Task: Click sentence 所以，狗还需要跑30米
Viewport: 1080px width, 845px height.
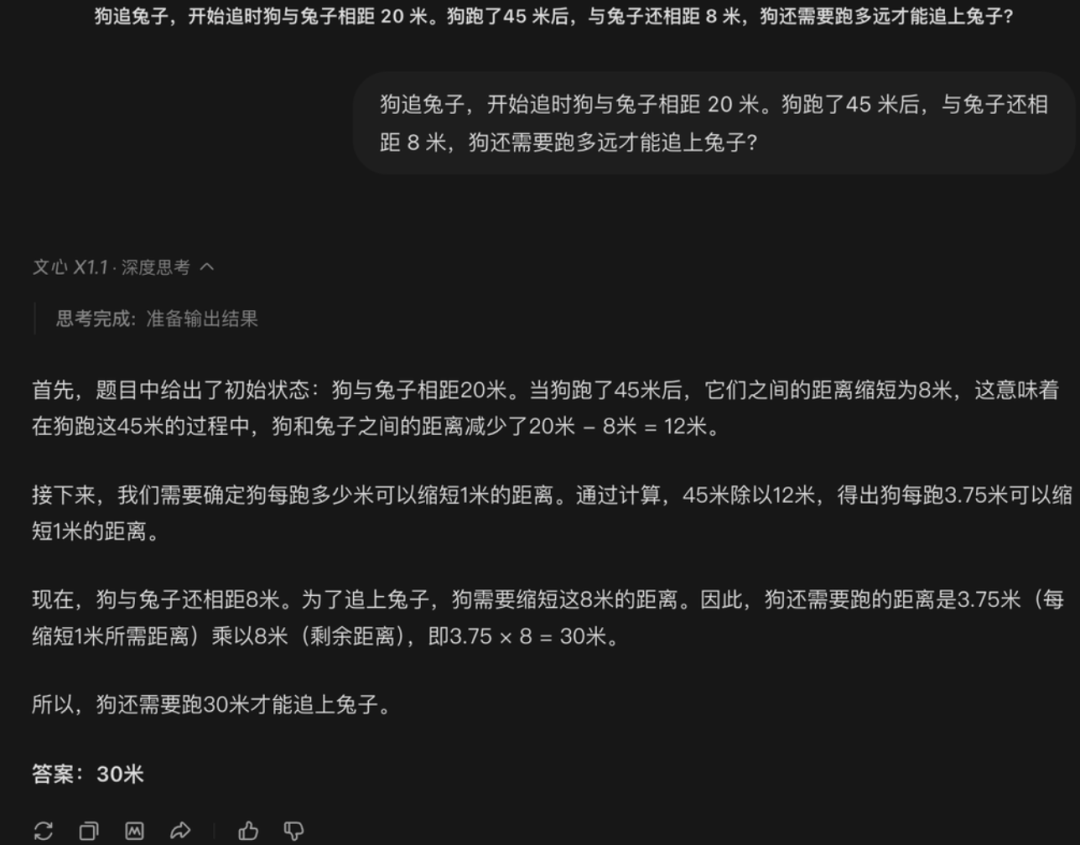Action: (211, 704)
